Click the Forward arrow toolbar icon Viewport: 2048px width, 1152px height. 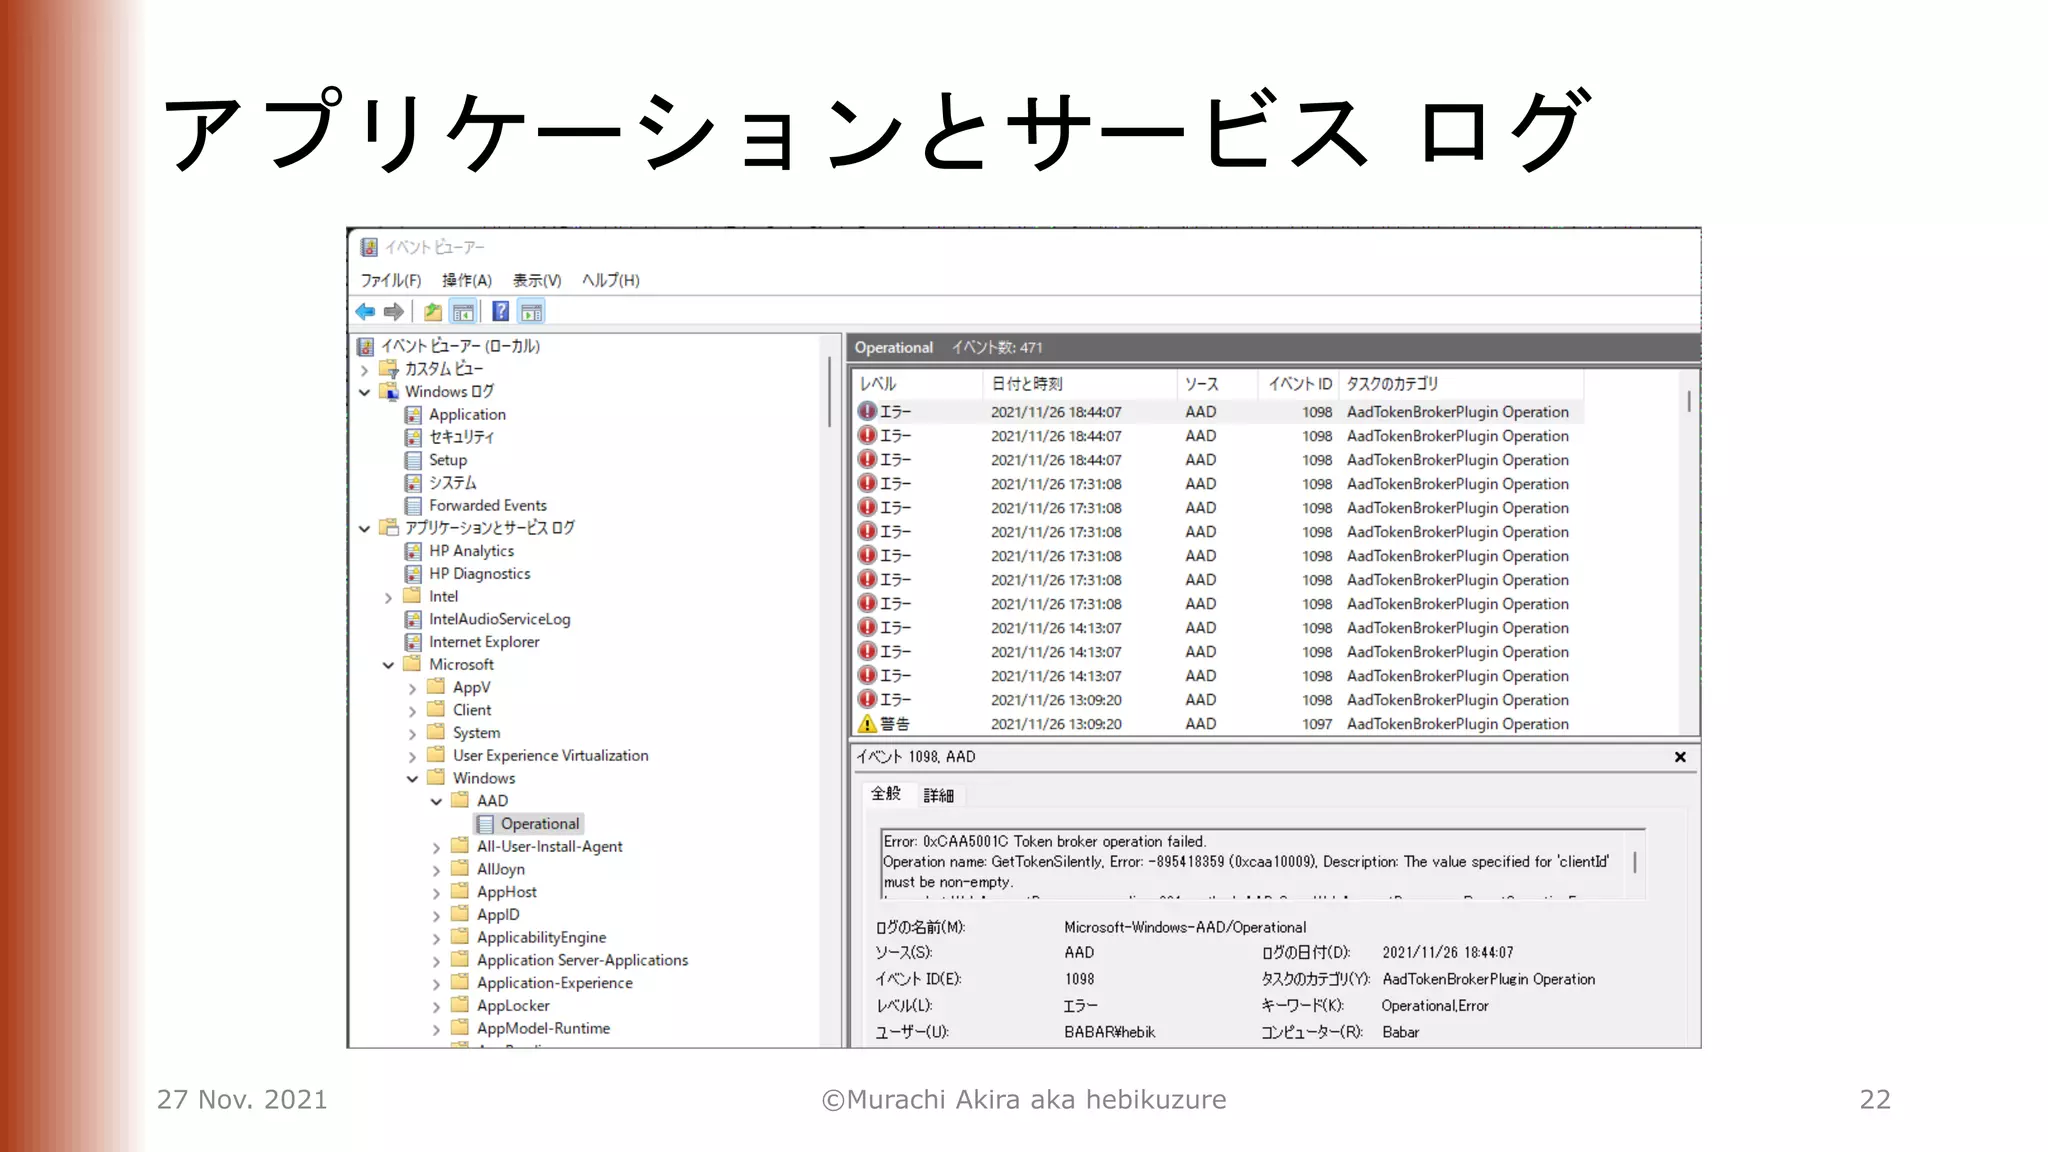[394, 312]
